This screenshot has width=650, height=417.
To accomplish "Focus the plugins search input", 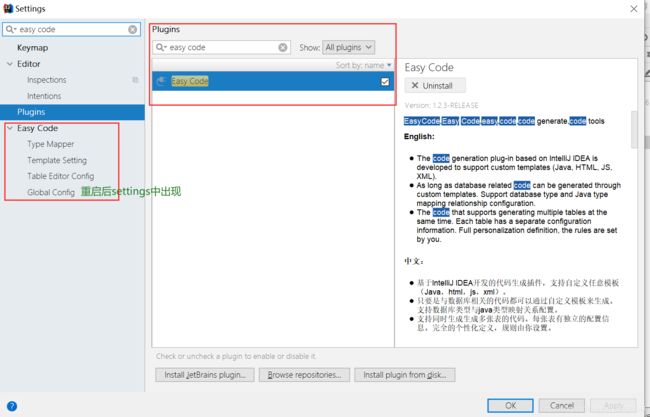I will point(222,47).
